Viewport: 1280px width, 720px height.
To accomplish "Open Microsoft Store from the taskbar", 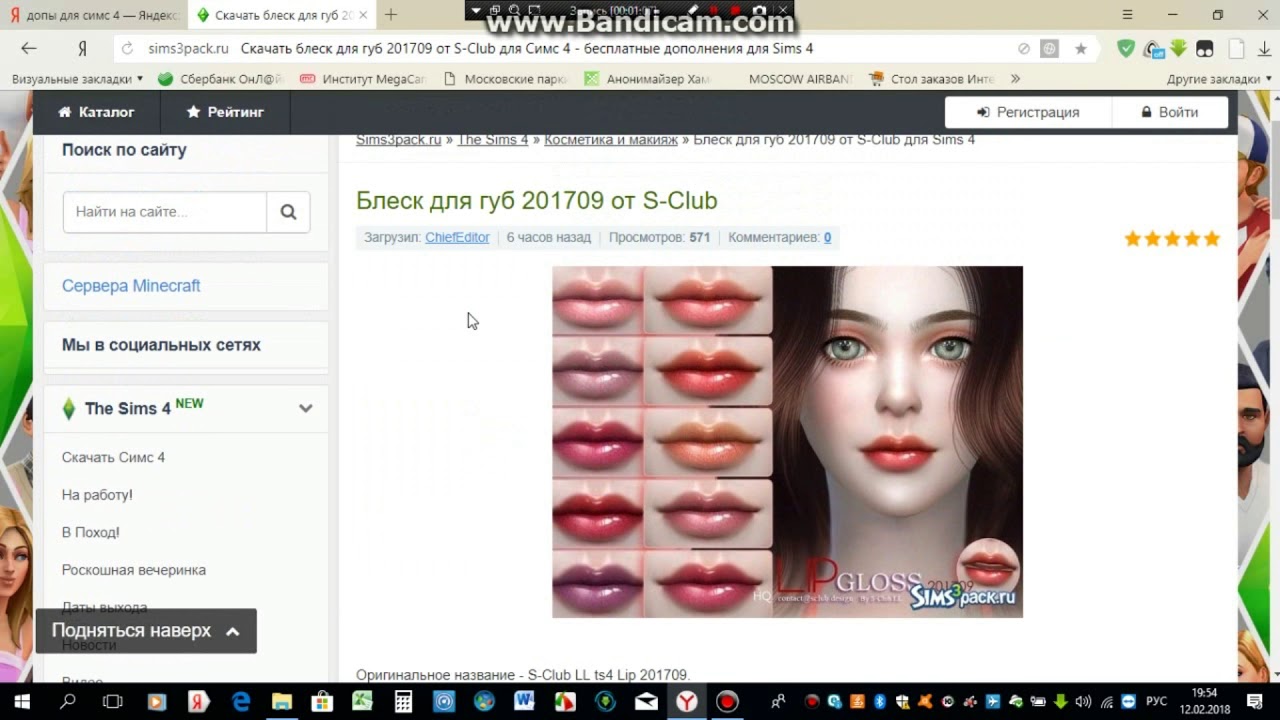I will [322, 702].
